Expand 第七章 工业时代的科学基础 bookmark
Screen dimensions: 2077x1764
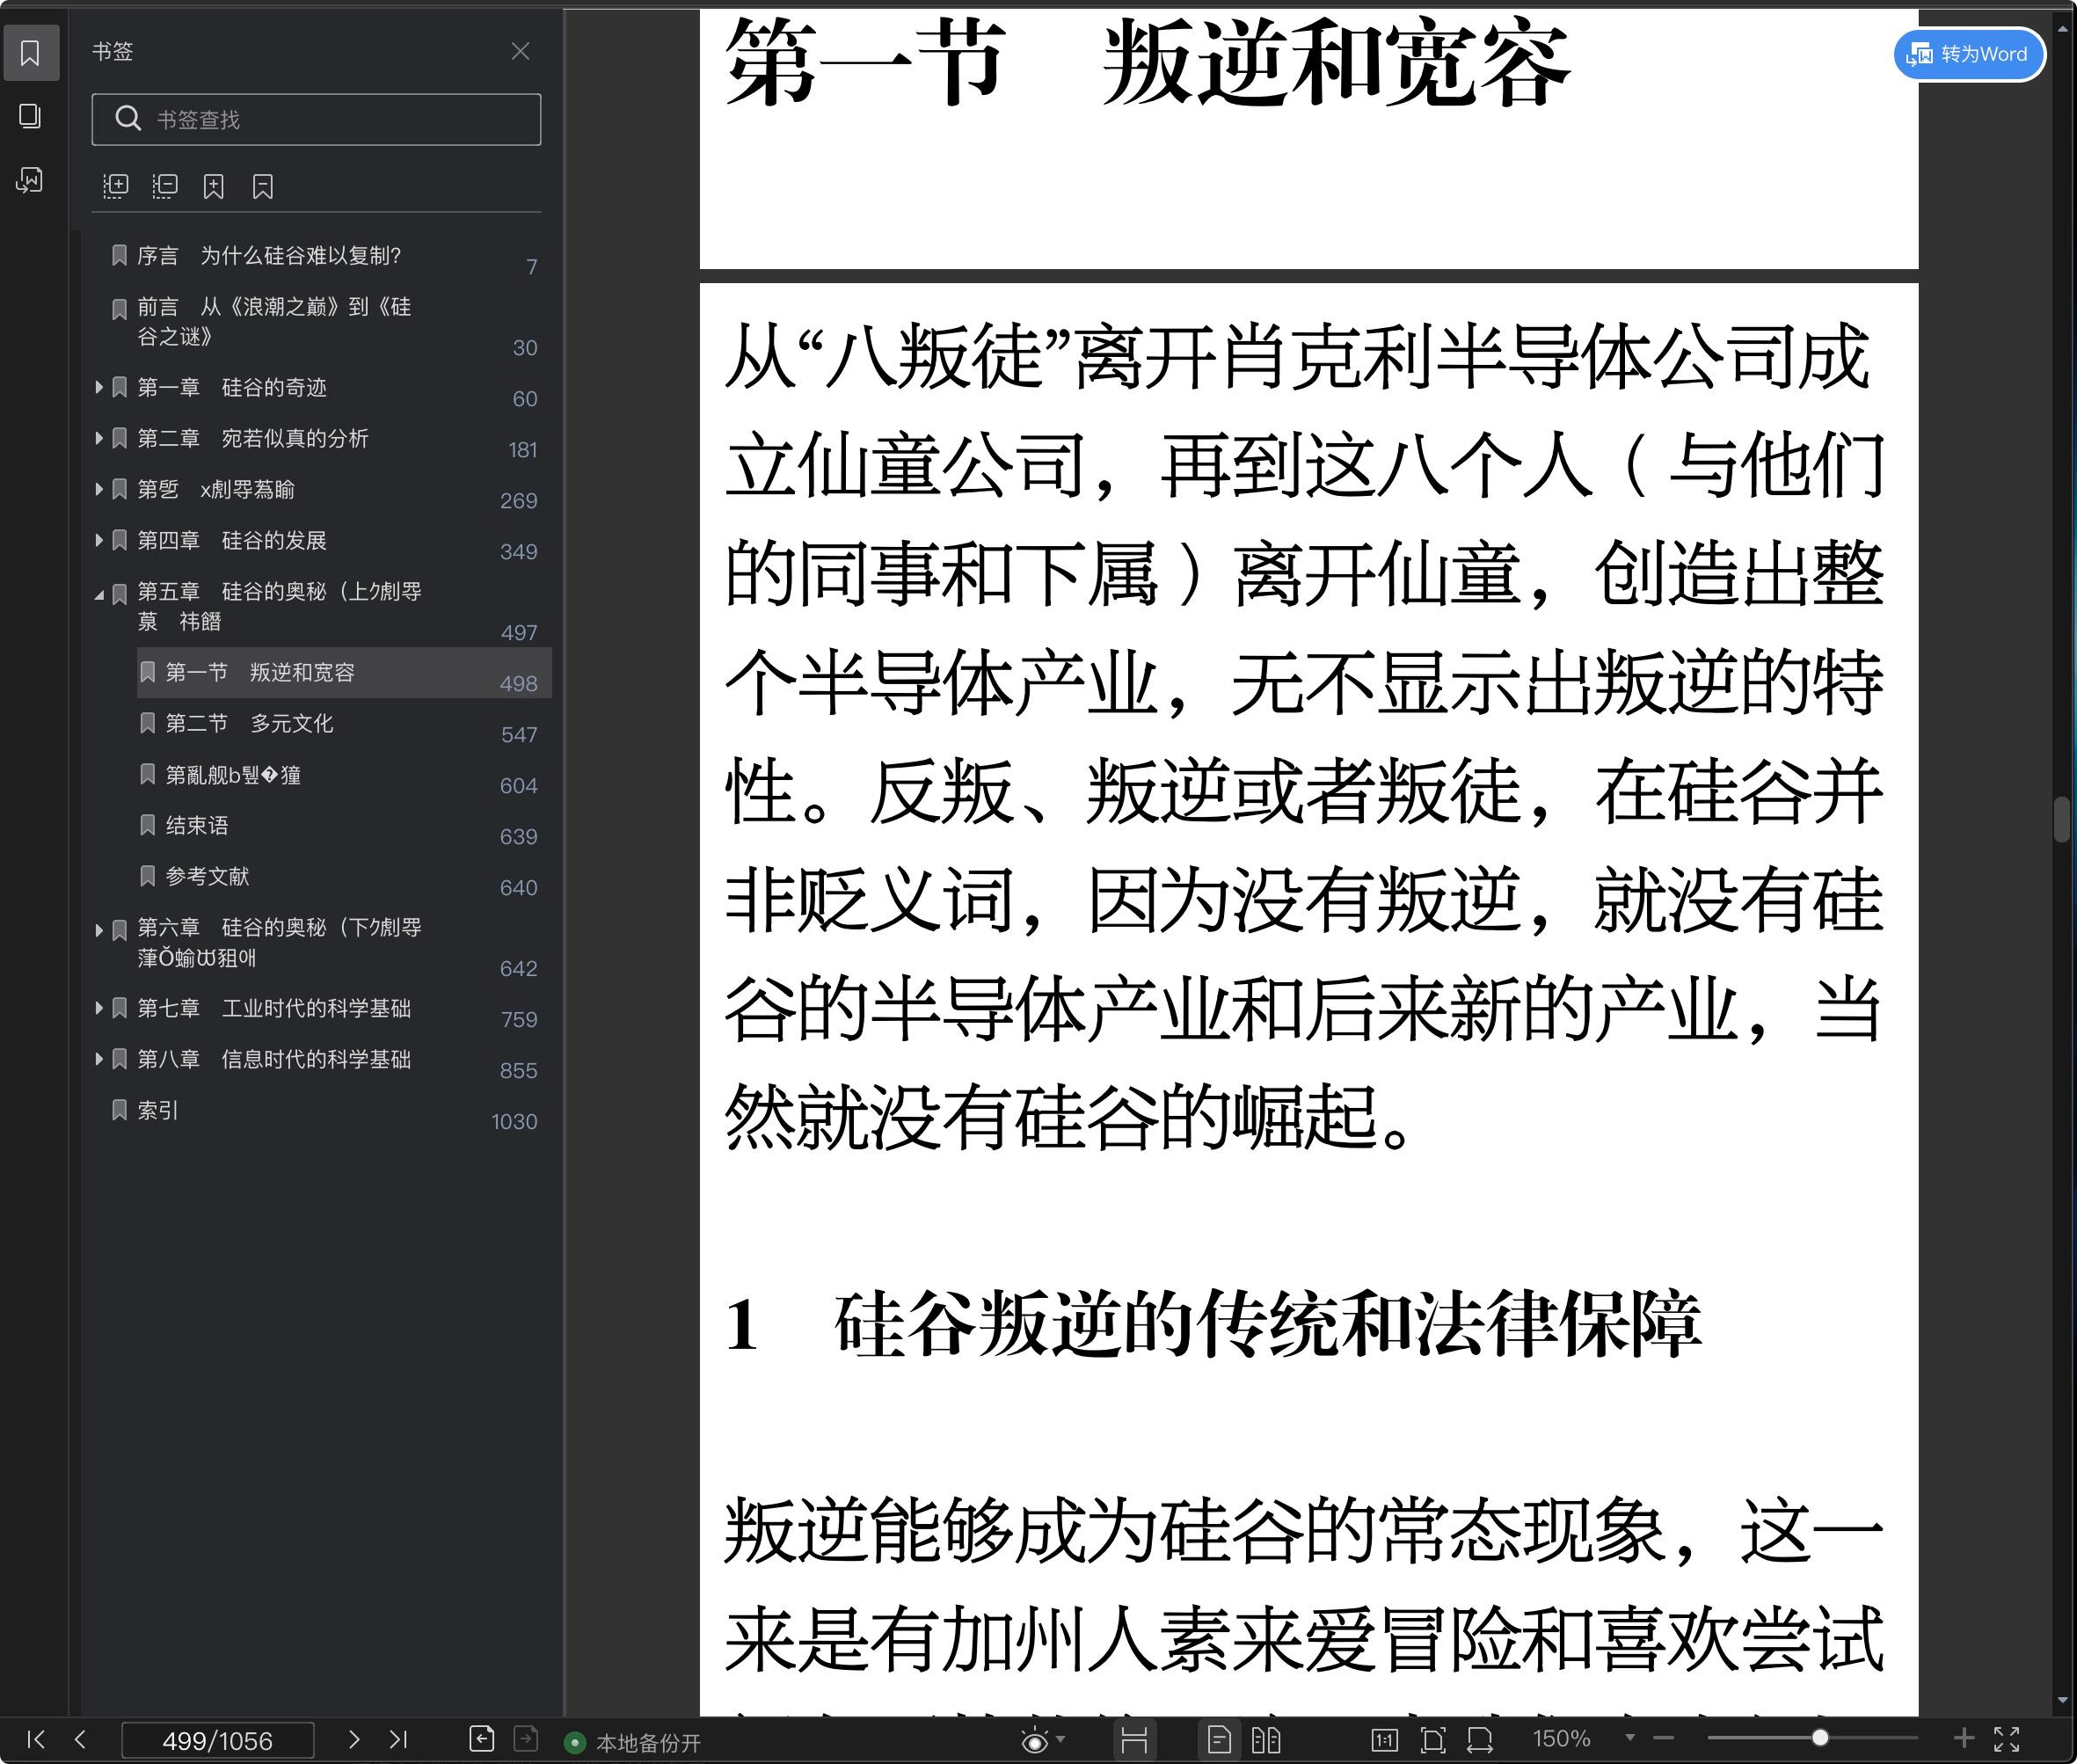99,1008
